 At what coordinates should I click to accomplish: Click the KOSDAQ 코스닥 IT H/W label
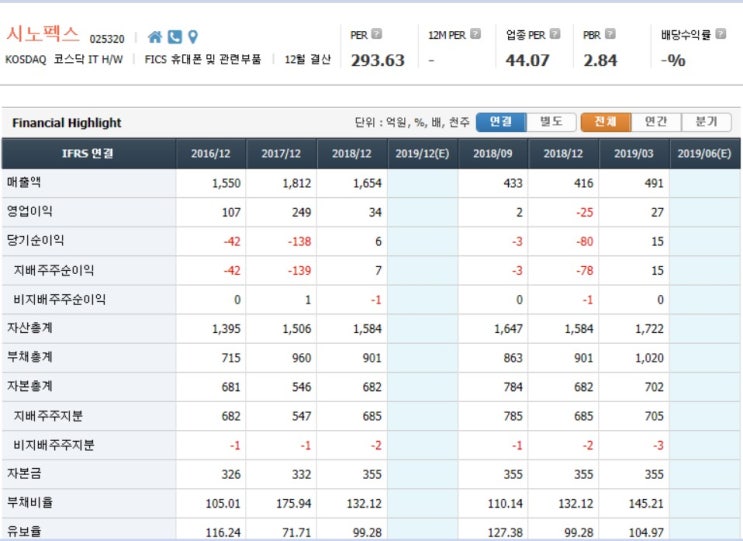click(x=64, y=59)
